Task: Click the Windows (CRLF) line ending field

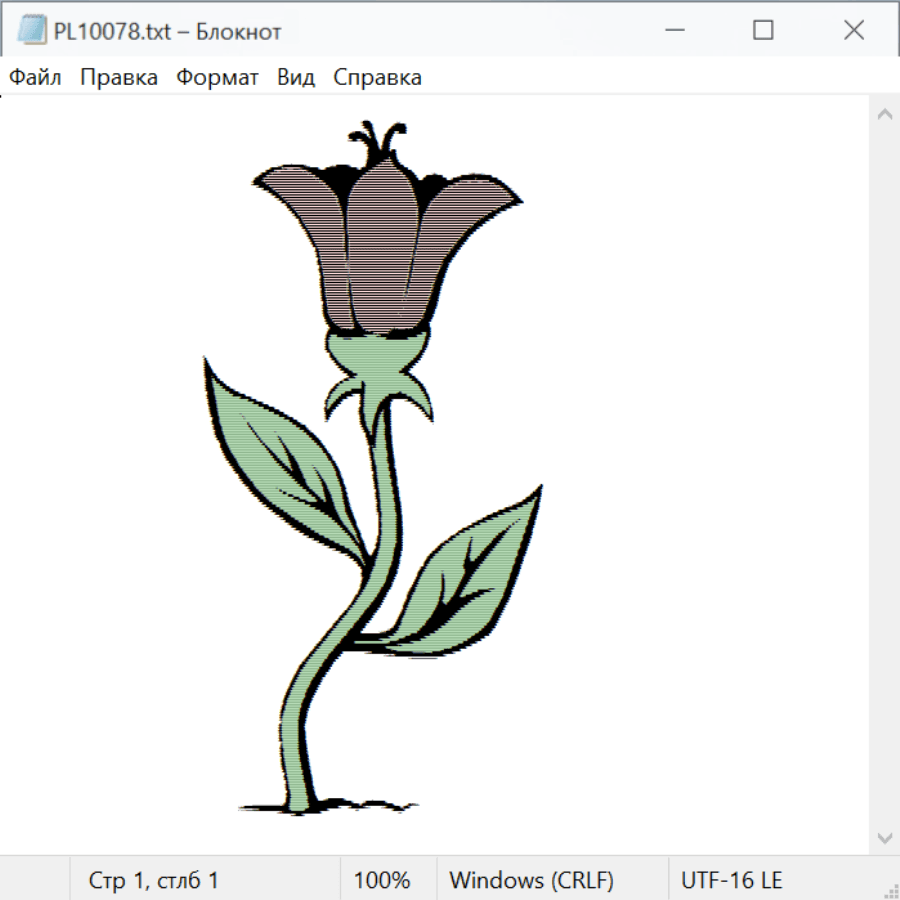Action: pyautogui.click(x=531, y=881)
